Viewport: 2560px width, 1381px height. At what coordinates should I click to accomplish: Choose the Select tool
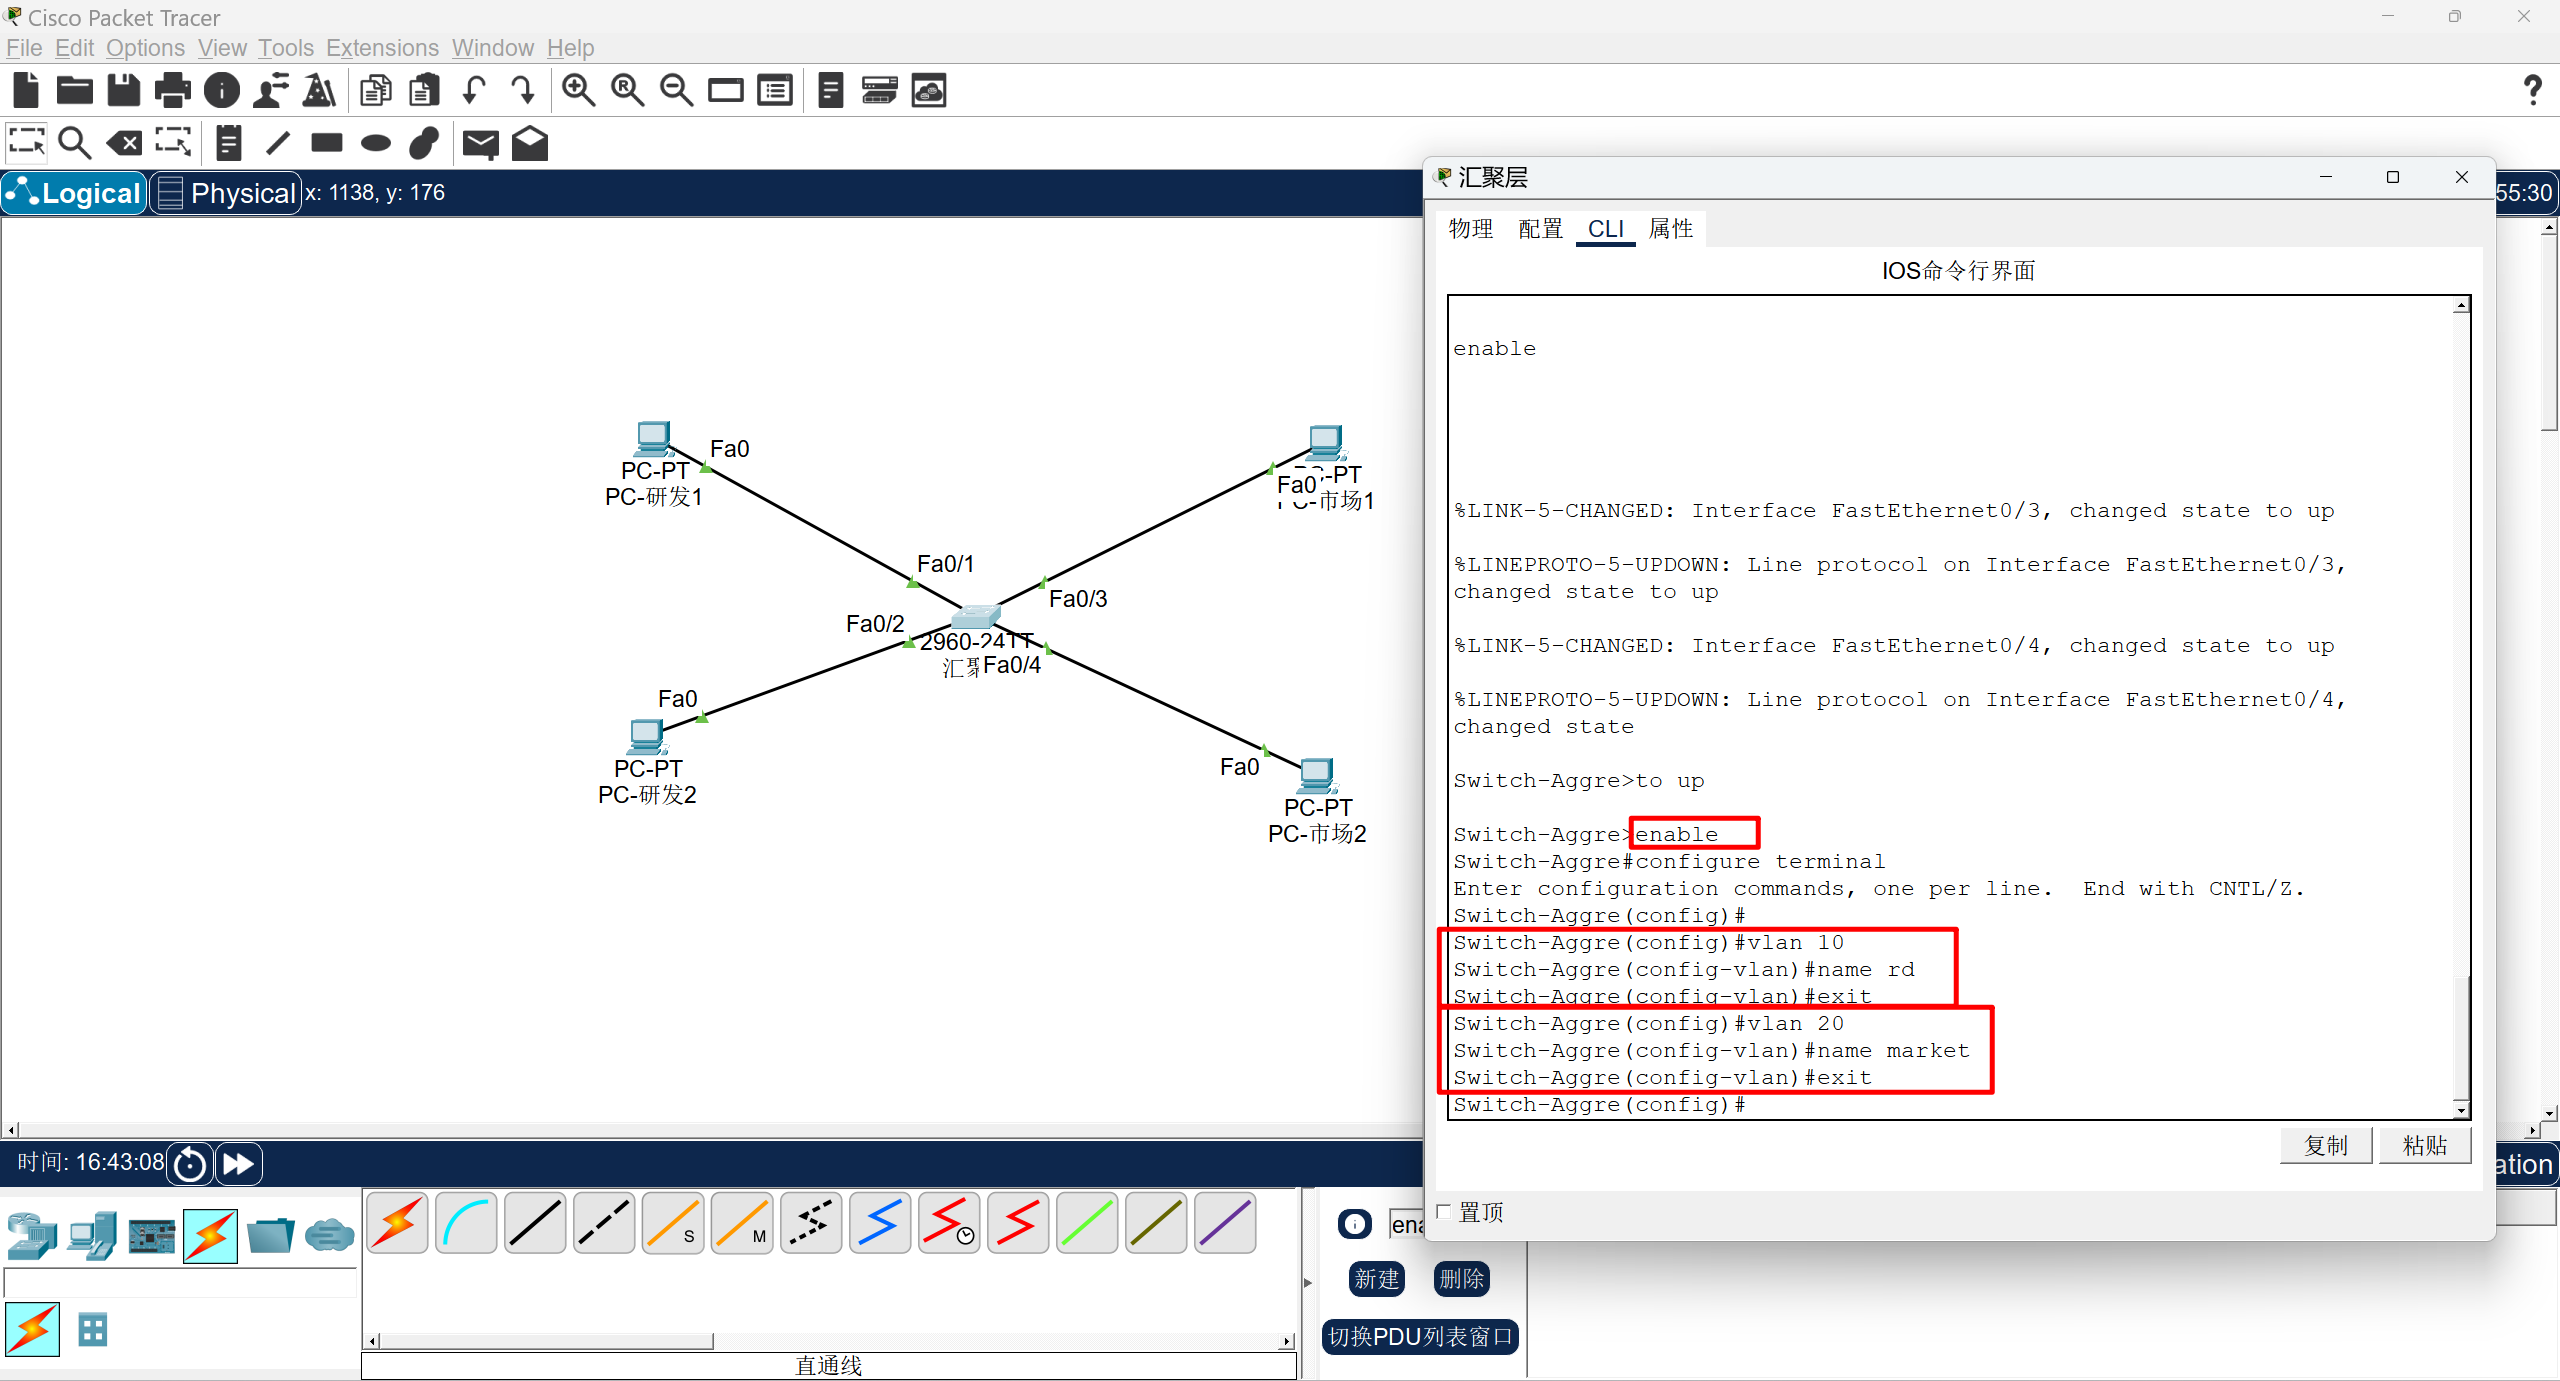pos(27,143)
